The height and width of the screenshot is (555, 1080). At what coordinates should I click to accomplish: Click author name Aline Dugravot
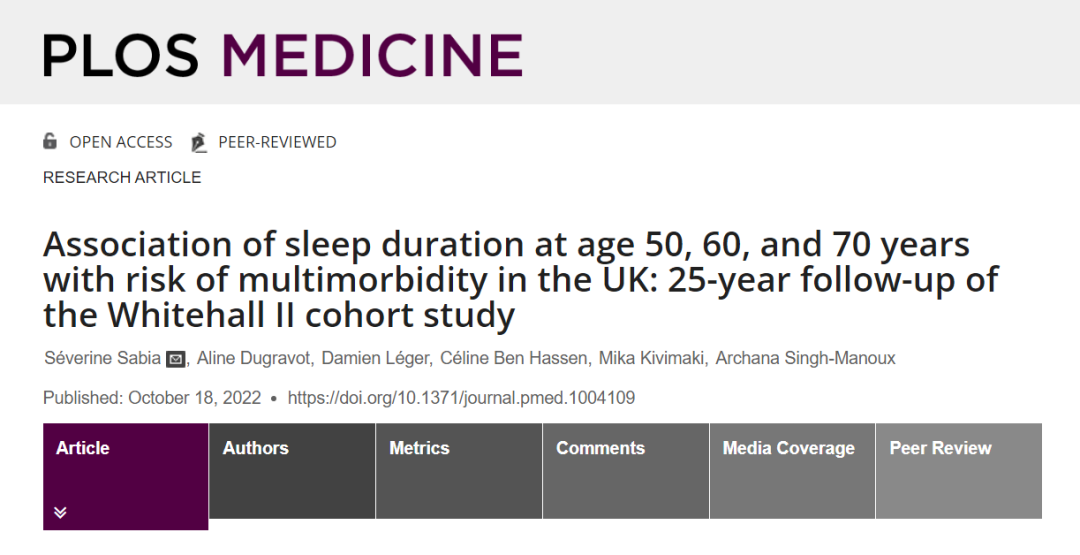pyautogui.click(x=254, y=358)
